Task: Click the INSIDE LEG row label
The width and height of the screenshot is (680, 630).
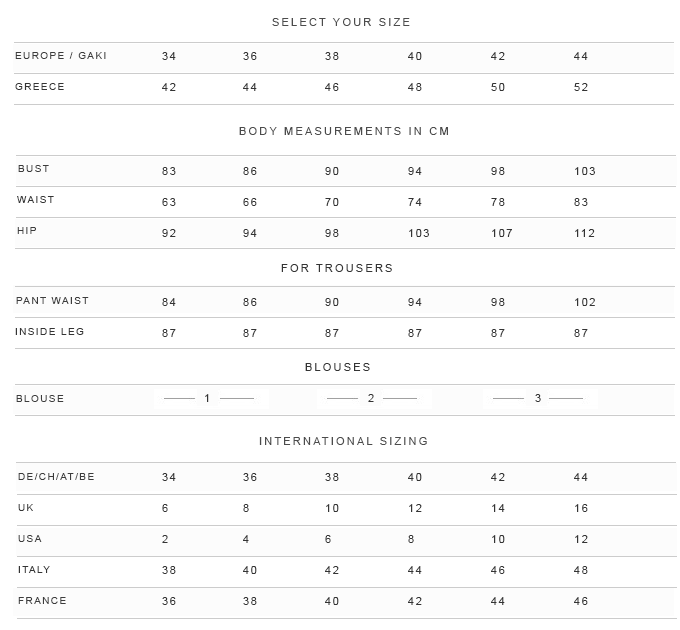Action: pos(49,332)
